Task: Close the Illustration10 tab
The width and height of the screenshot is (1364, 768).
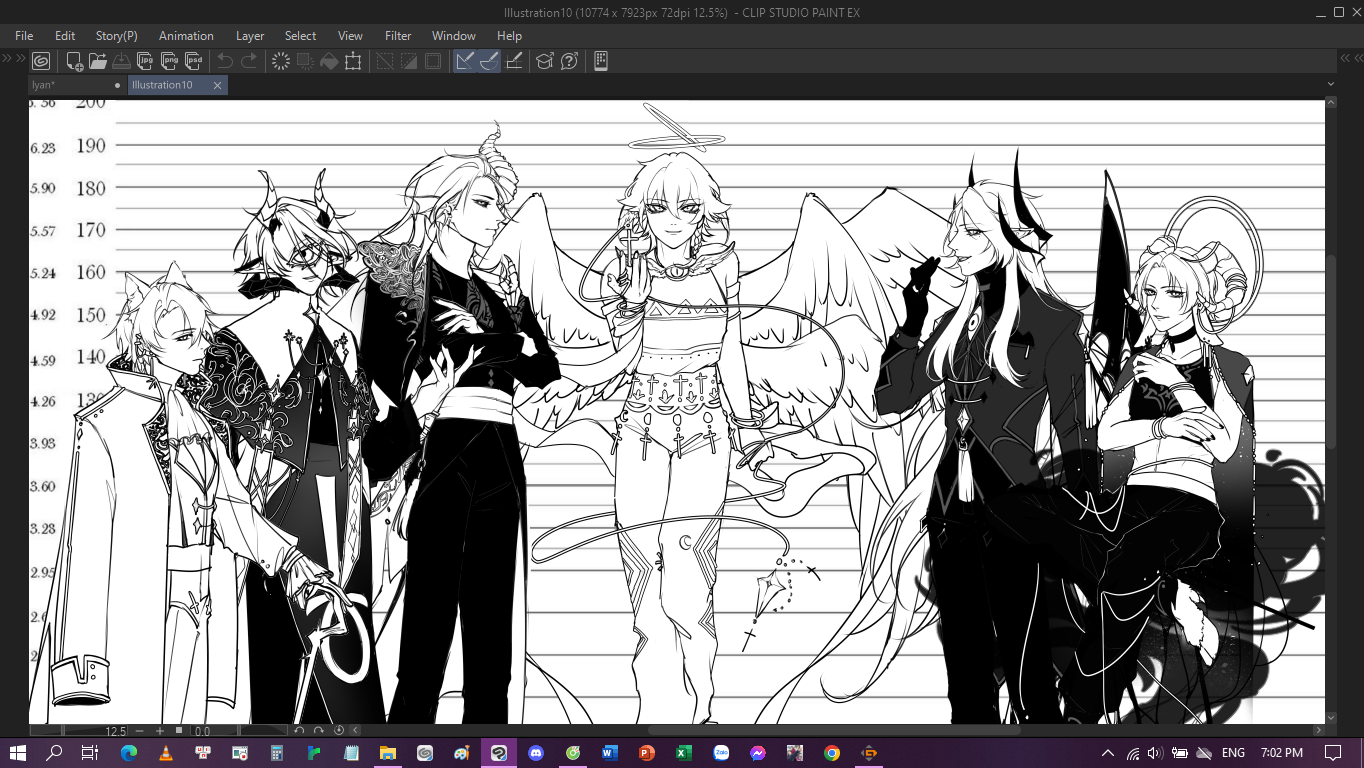Action: point(217,86)
